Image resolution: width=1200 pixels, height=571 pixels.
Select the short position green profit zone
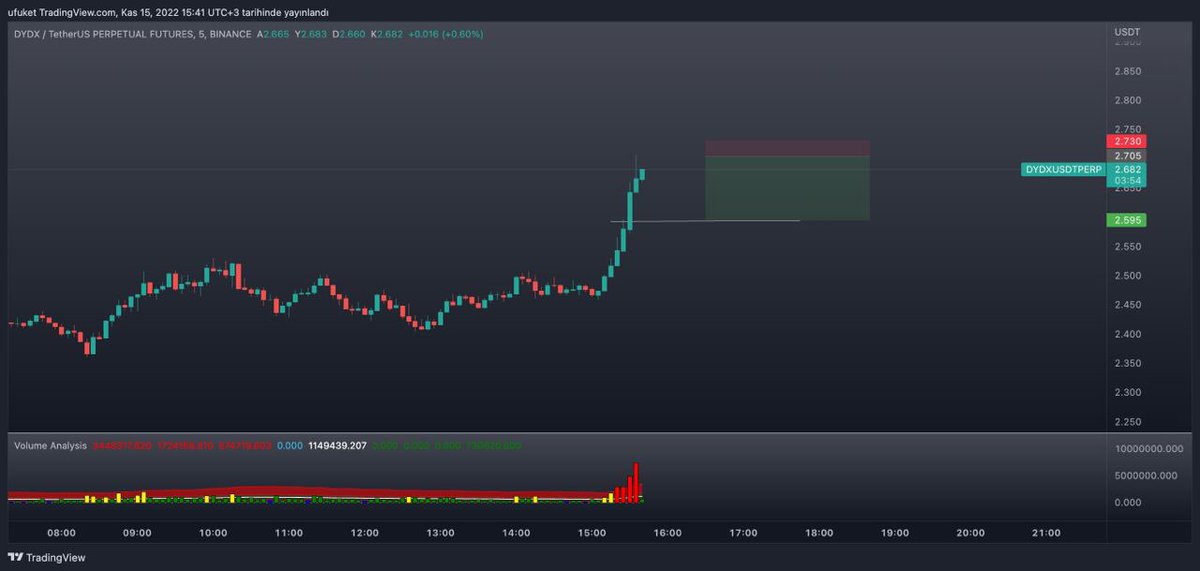[787, 187]
